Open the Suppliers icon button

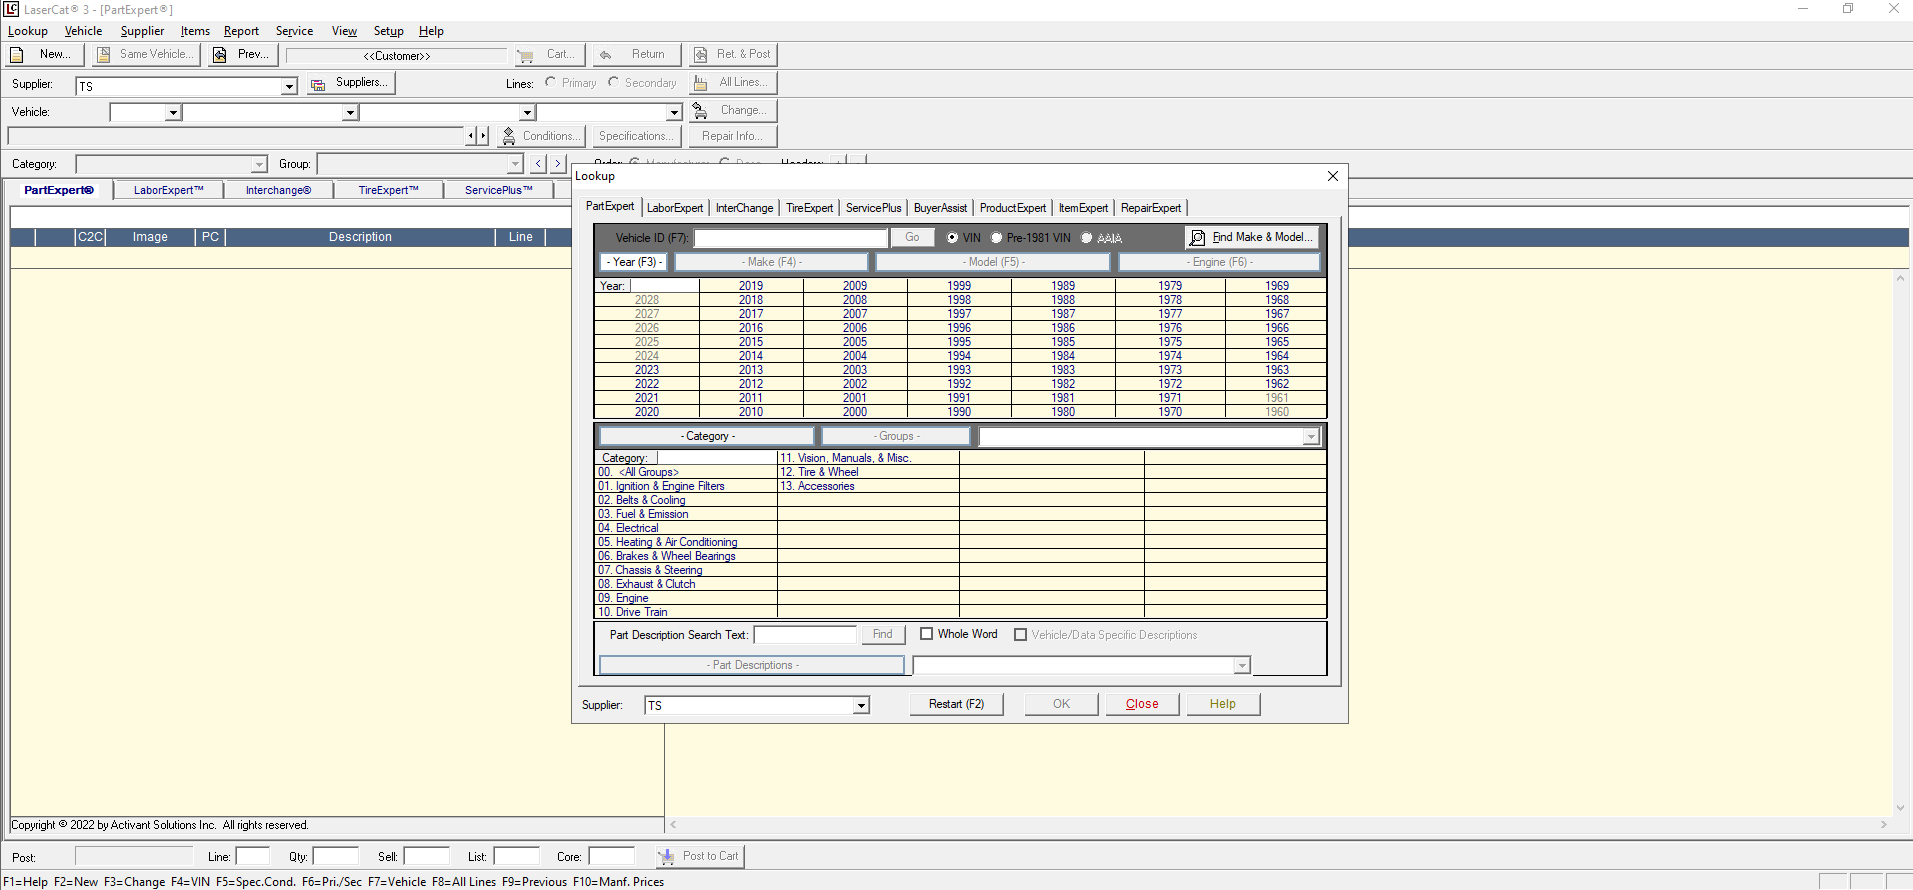click(x=318, y=84)
